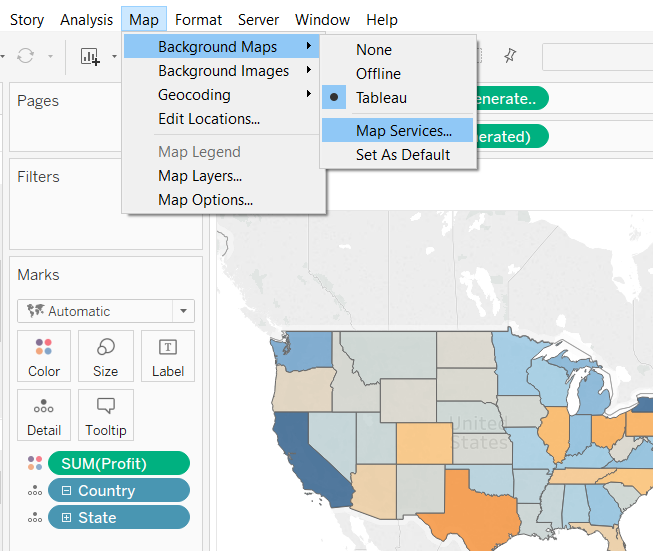
Task: Select the Offline background map option
Action: [378, 74]
